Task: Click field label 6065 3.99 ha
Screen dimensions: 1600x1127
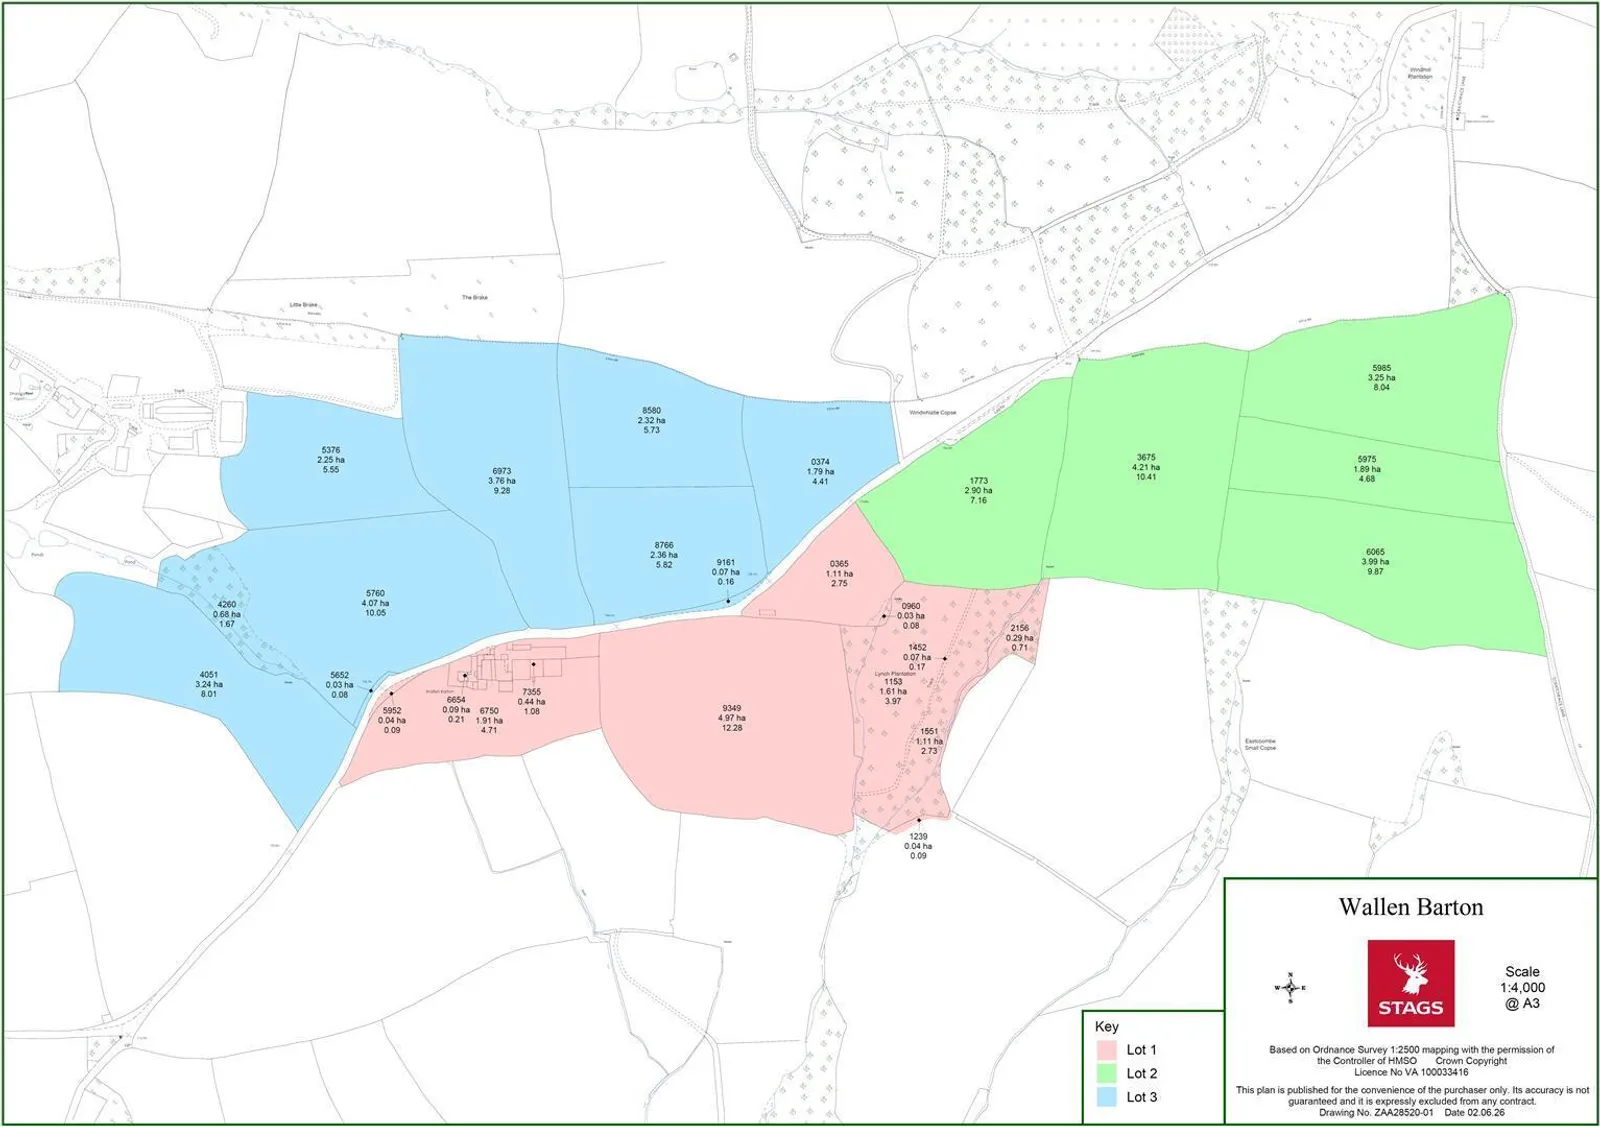Action: (1375, 561)
